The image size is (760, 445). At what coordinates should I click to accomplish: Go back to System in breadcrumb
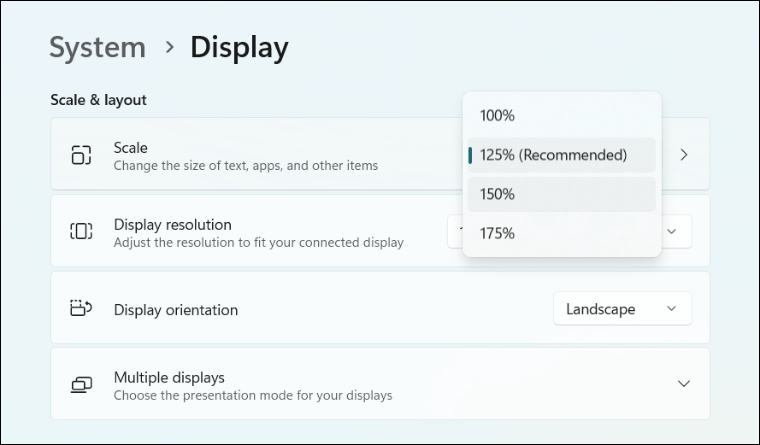click(x=97, y=47)
